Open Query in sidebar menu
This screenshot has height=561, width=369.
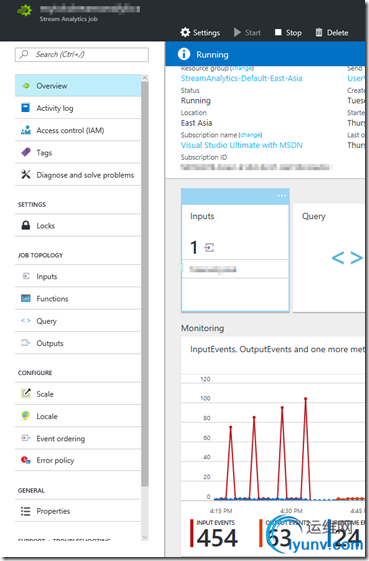coord(78,321)
